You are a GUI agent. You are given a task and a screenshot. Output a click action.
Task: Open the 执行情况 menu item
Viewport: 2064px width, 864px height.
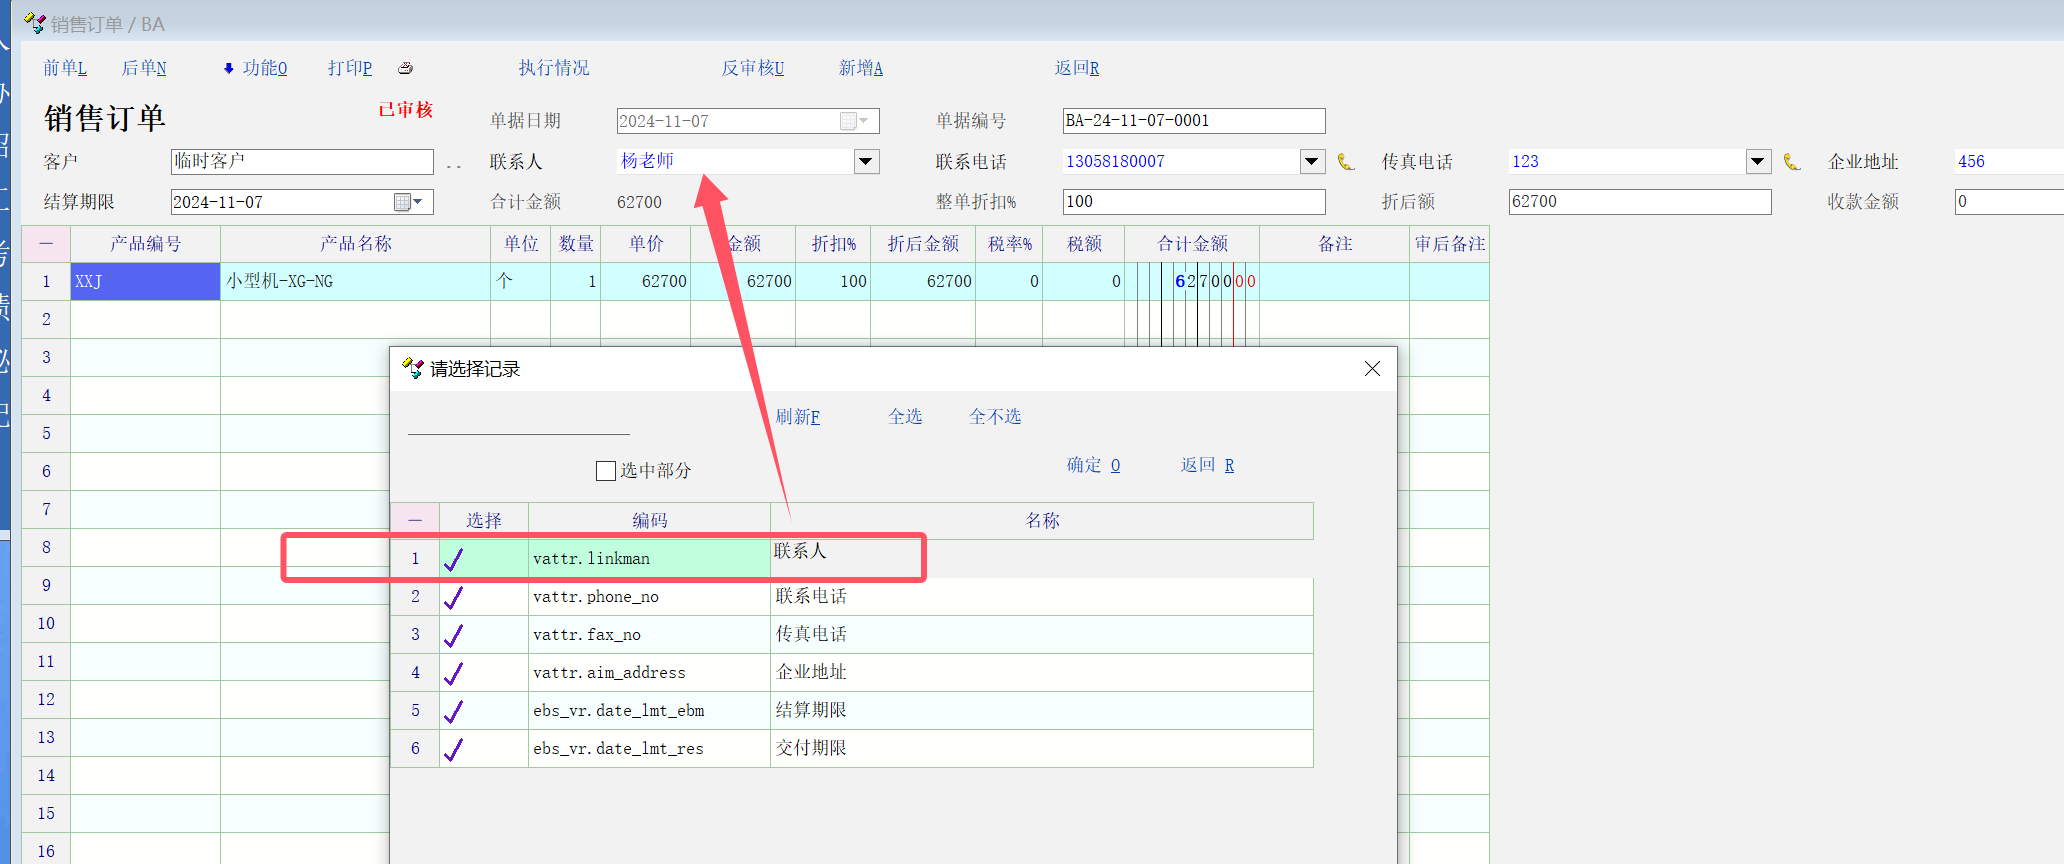(x=554, y=68)
